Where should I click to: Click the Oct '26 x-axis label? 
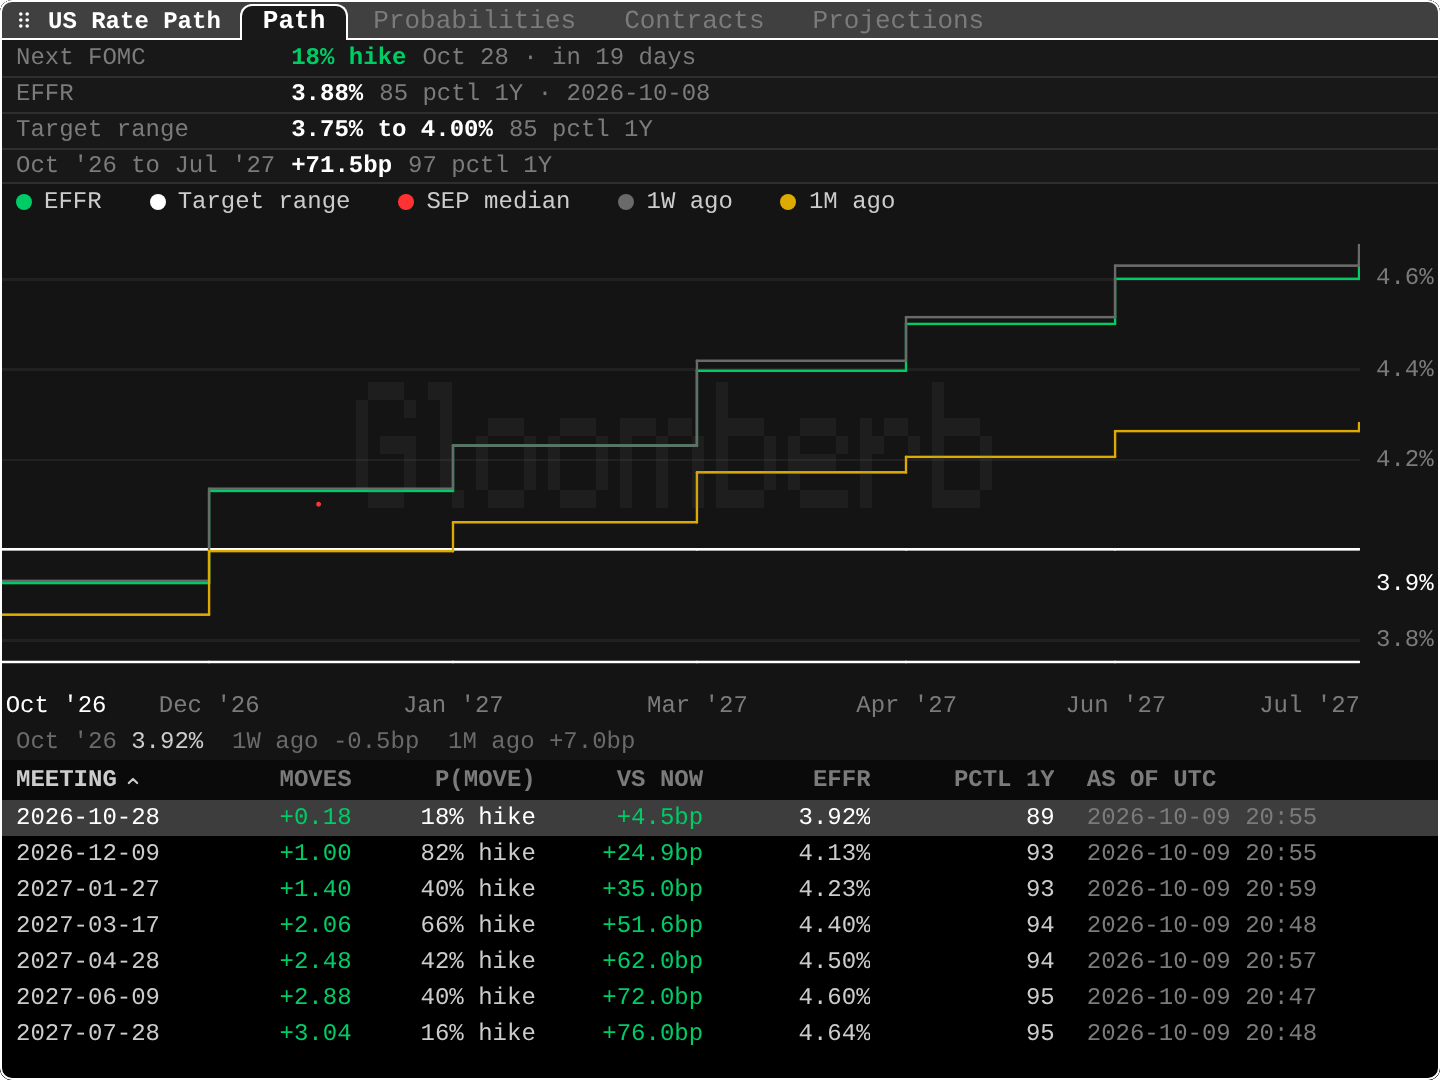[x=56, y=705]
